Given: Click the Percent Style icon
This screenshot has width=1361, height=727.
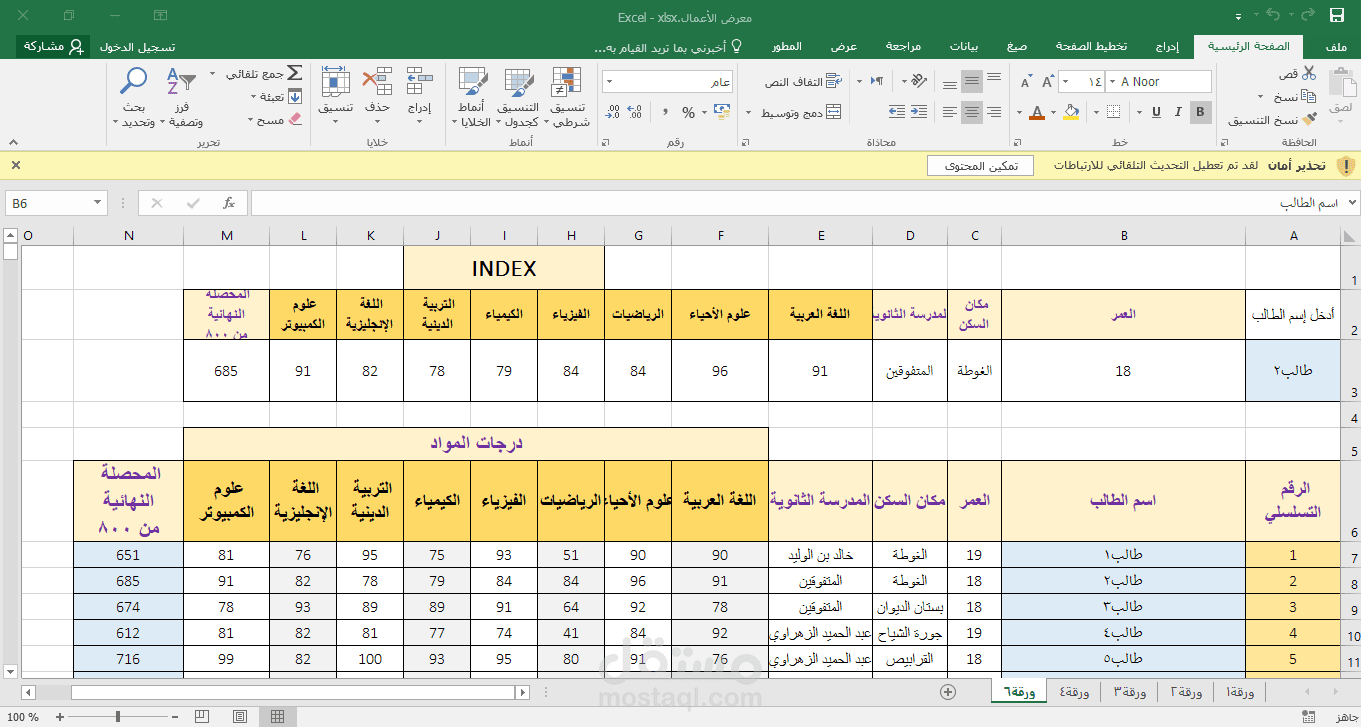Looking at the screenshot, I should pyautogui.click(x=688, y=112).
